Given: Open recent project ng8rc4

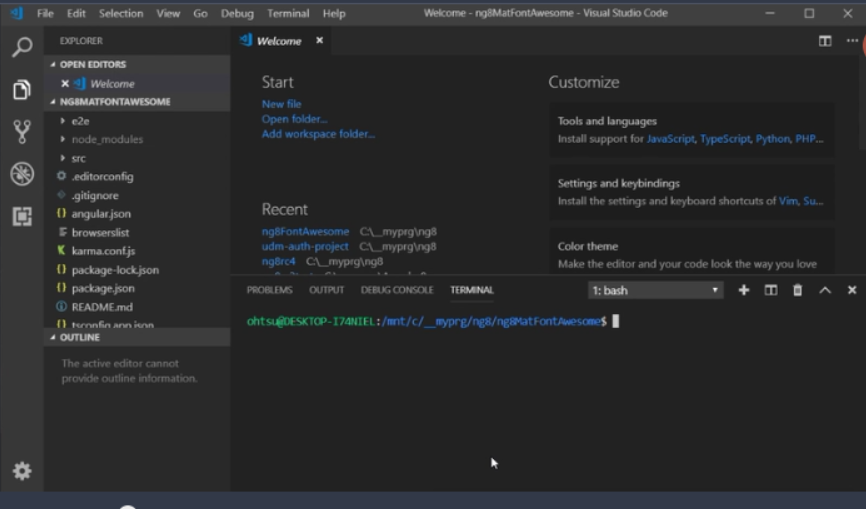Looking at the screenshot, I should click(278, 261).
